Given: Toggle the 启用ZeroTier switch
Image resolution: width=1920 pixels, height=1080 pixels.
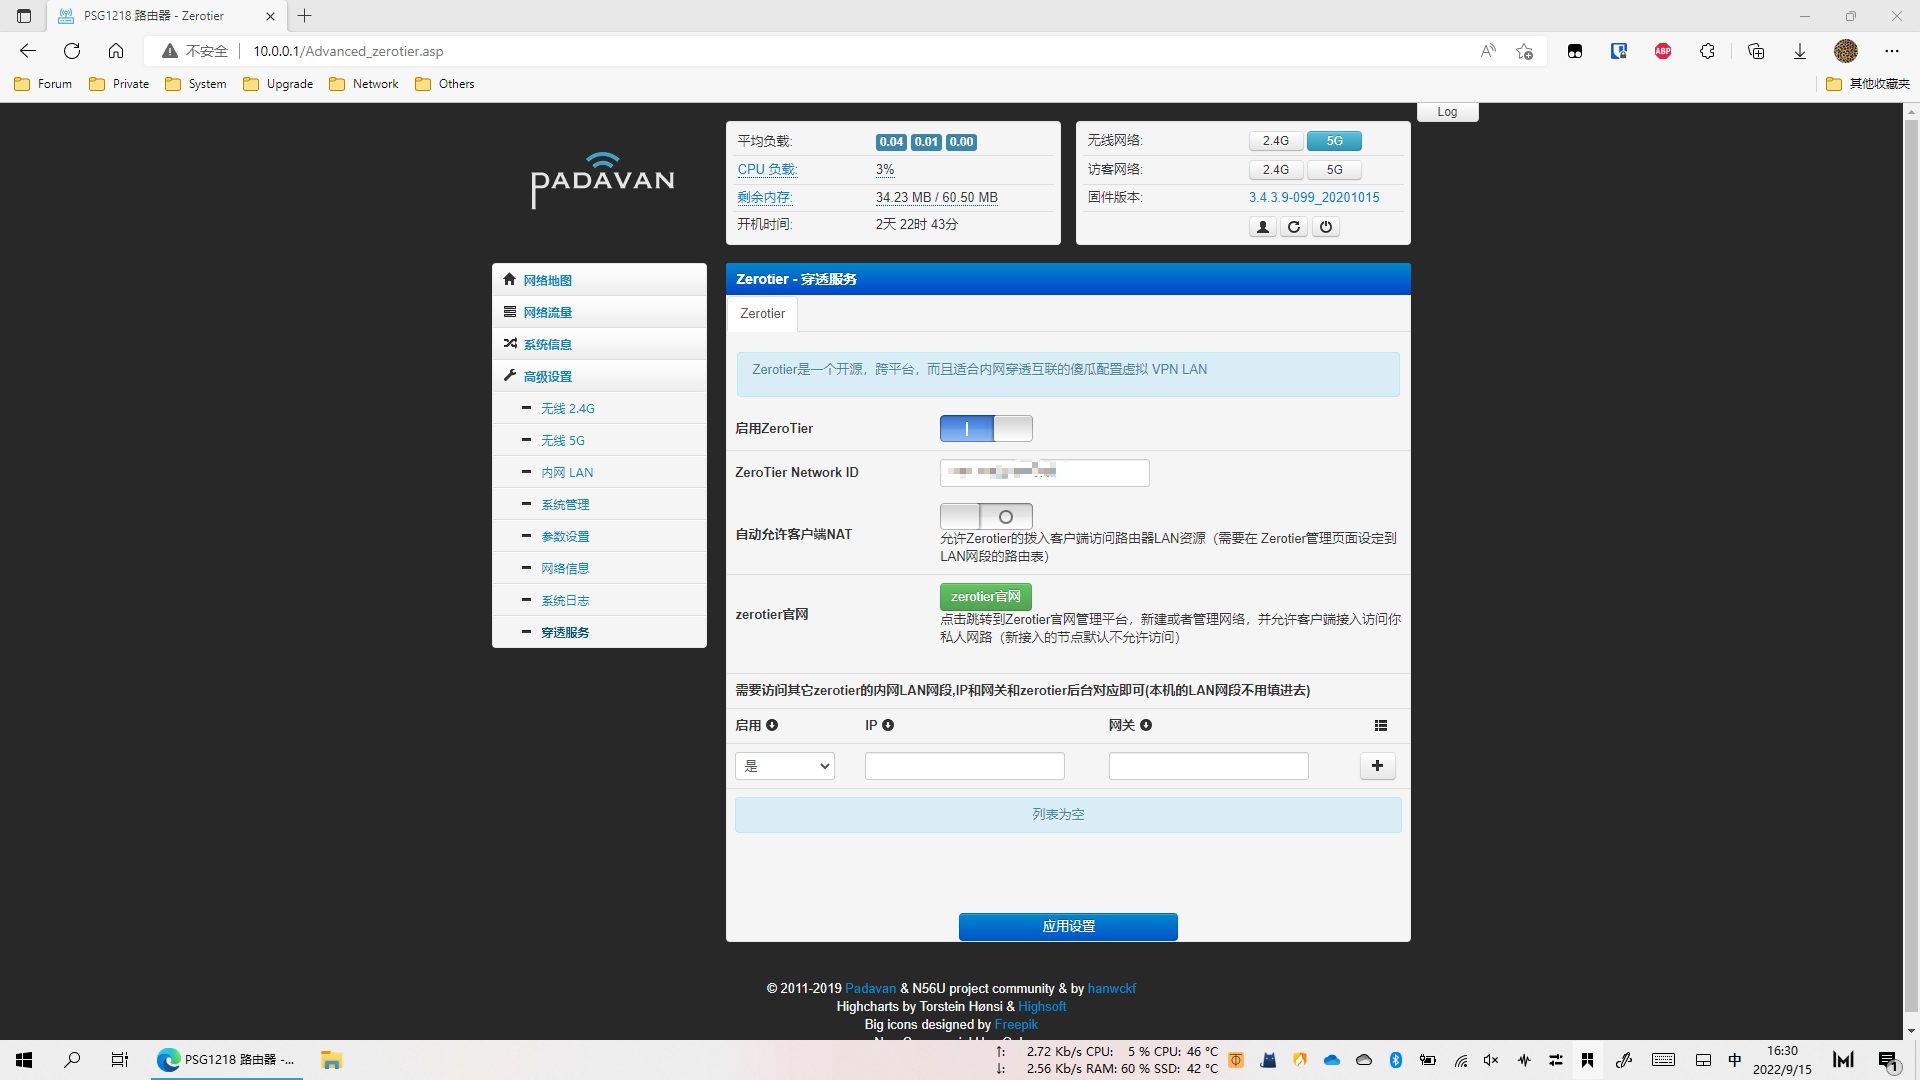Looking at the screenshot, I should pos(985,429).
